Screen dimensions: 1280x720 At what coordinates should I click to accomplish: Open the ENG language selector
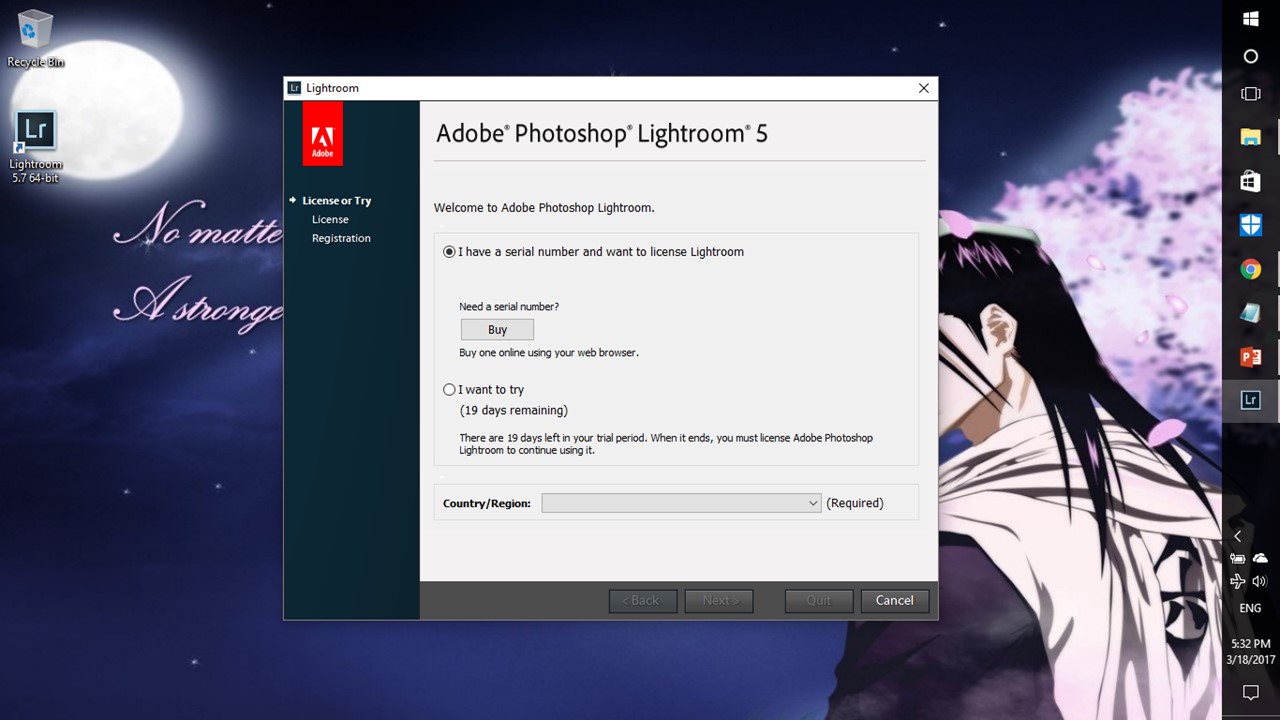pos(1250,608)
